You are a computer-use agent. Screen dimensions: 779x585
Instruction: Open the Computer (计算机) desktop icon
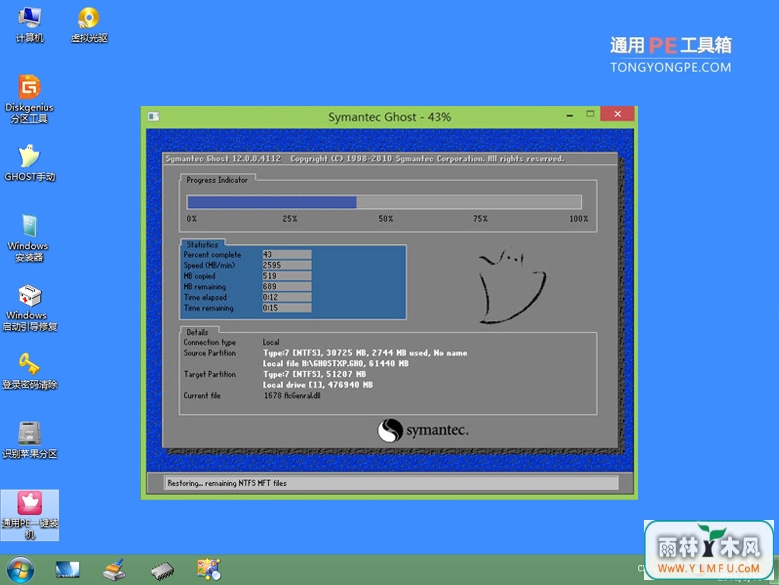(x=29, y=25)
